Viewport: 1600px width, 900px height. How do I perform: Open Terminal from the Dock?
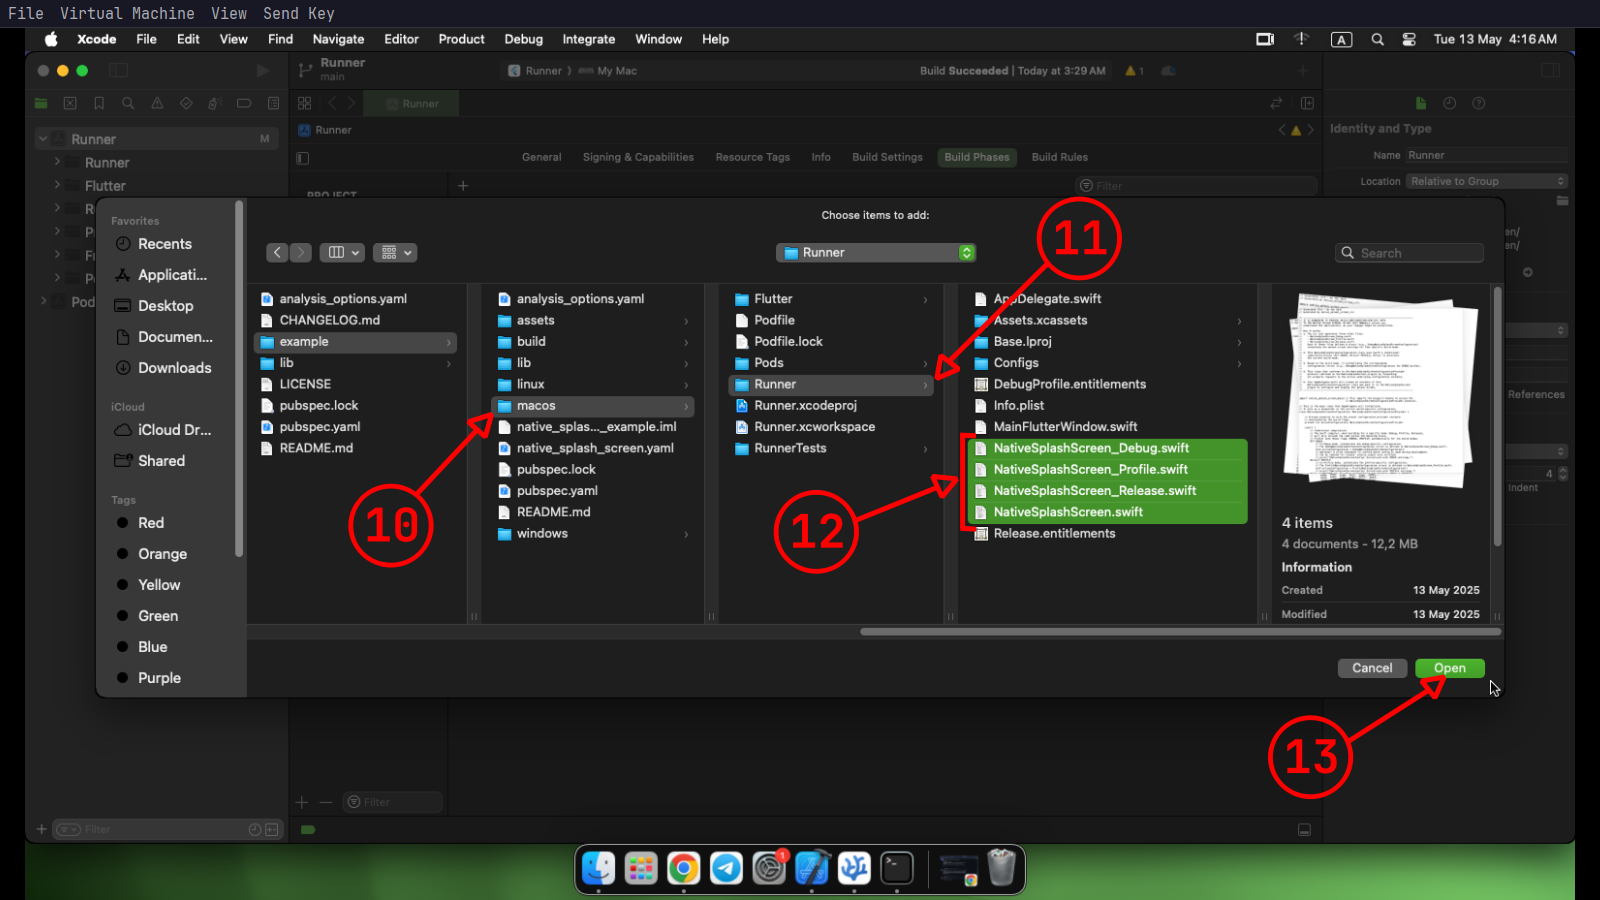897,868
